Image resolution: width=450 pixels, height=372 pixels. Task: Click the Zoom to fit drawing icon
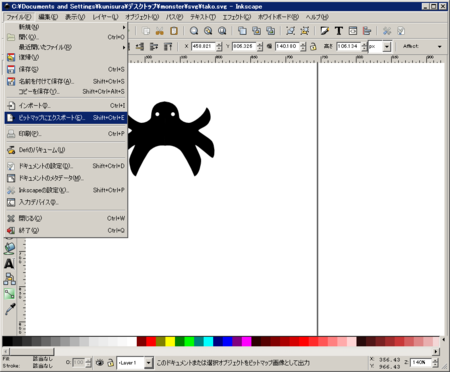208,31
